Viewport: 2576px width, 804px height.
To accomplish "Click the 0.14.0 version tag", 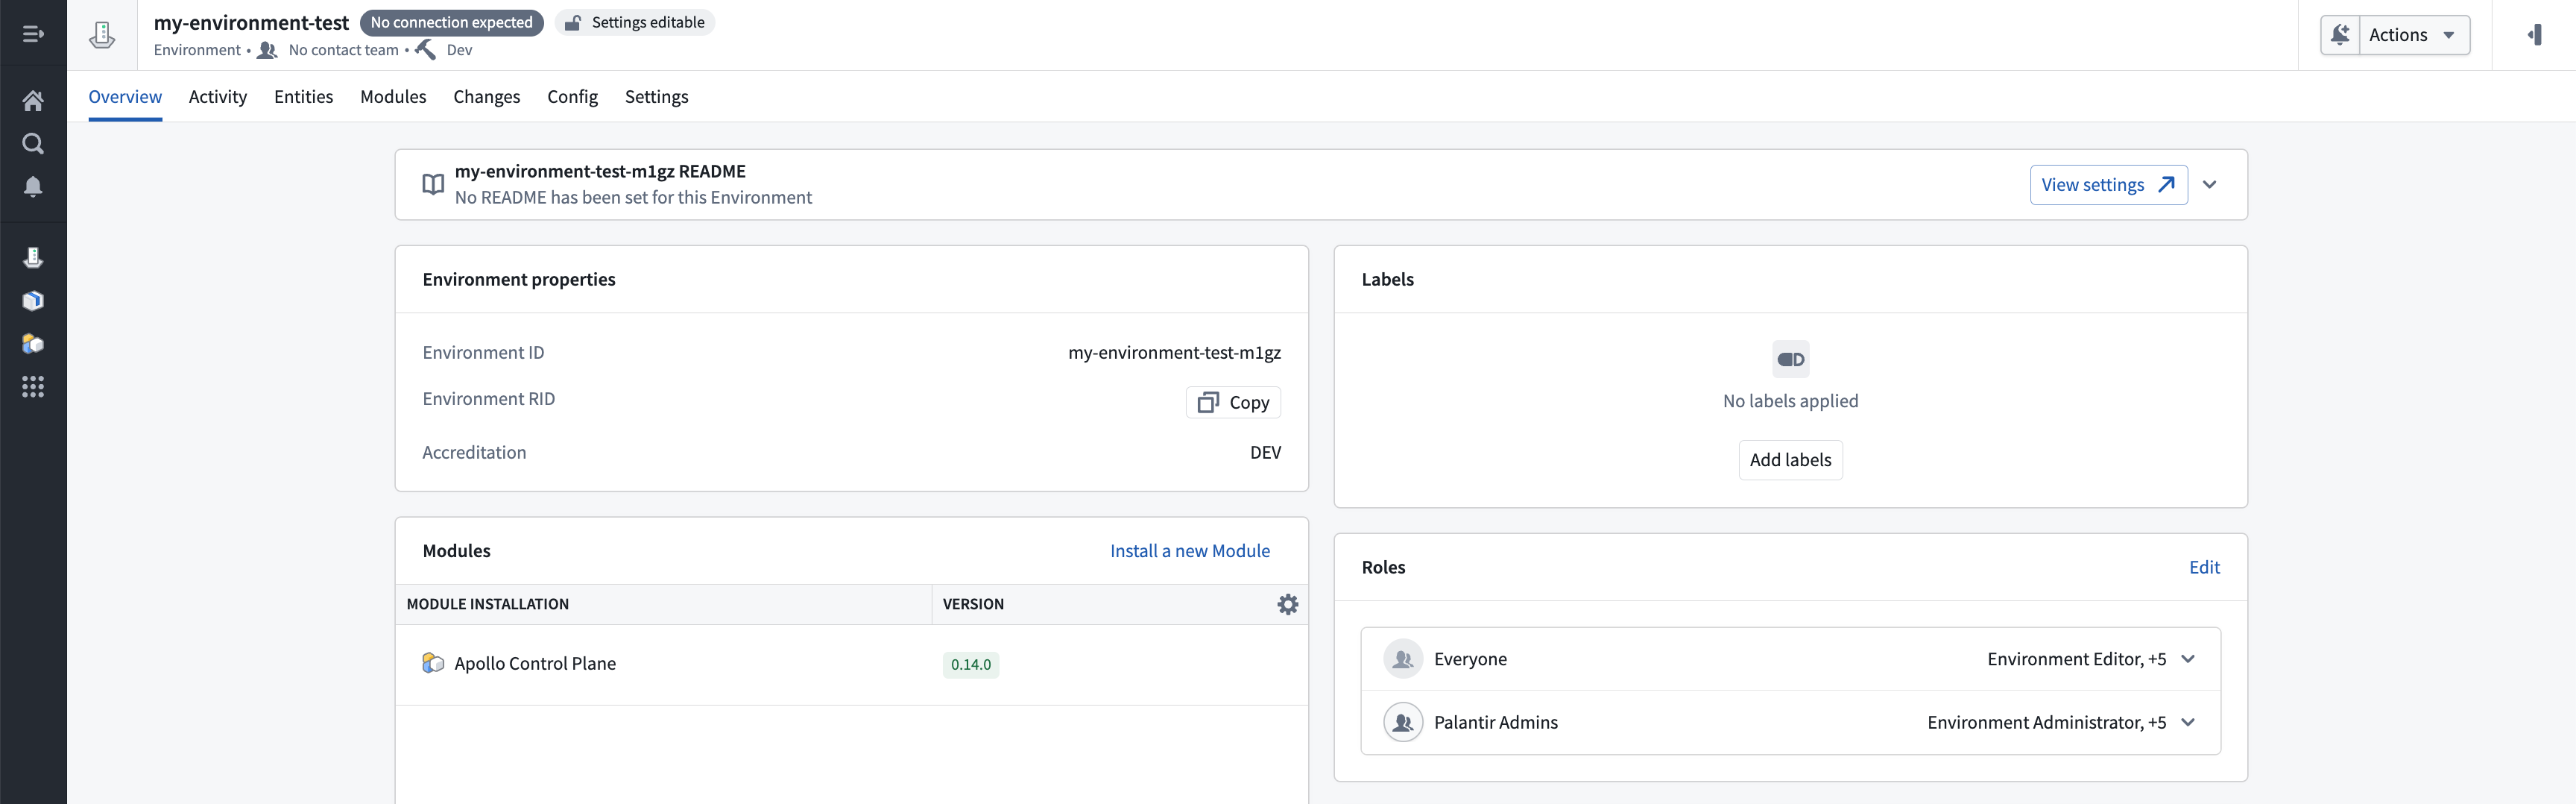I will tap(971, 664).
